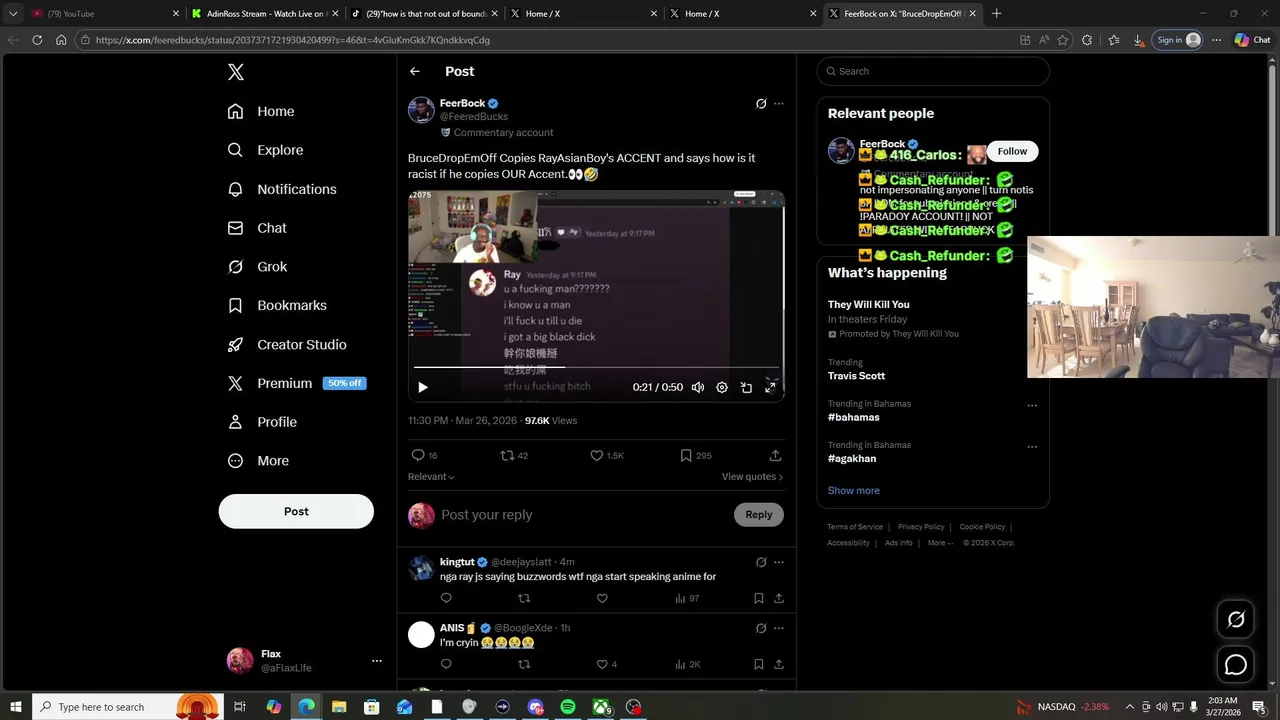Viewport: 1280px width, 720px height.
Task: Open floating chat messages button
Action: pos(1236,665)
